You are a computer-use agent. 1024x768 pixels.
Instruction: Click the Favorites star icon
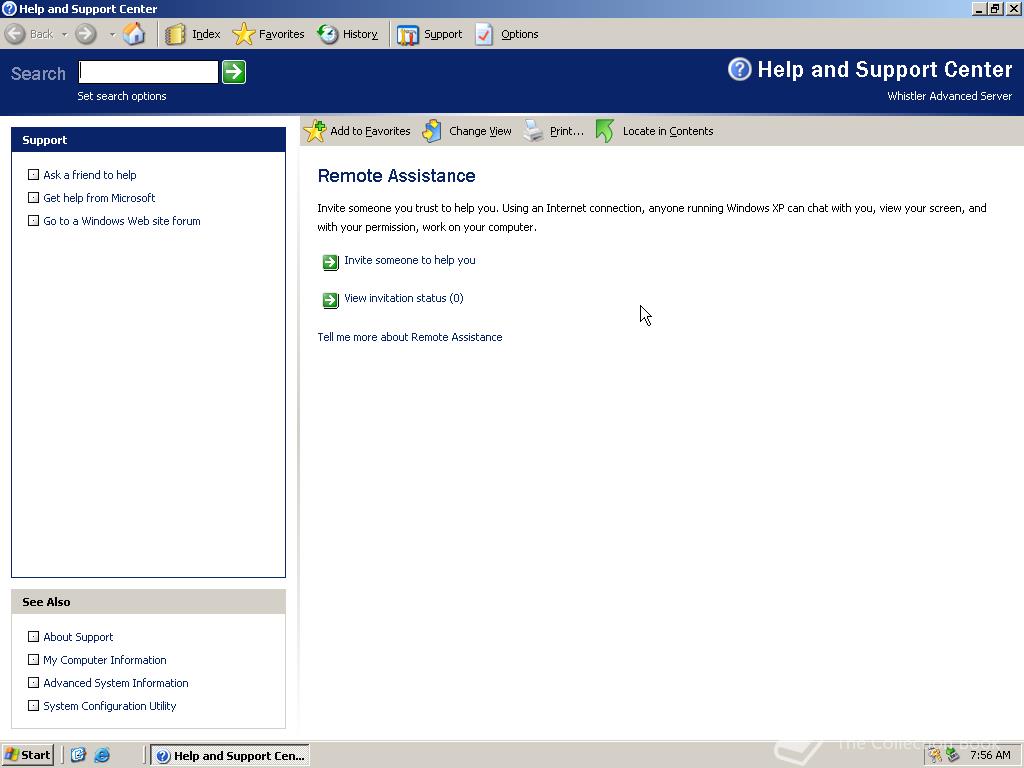pyautogui.click(x=244, y=34)
